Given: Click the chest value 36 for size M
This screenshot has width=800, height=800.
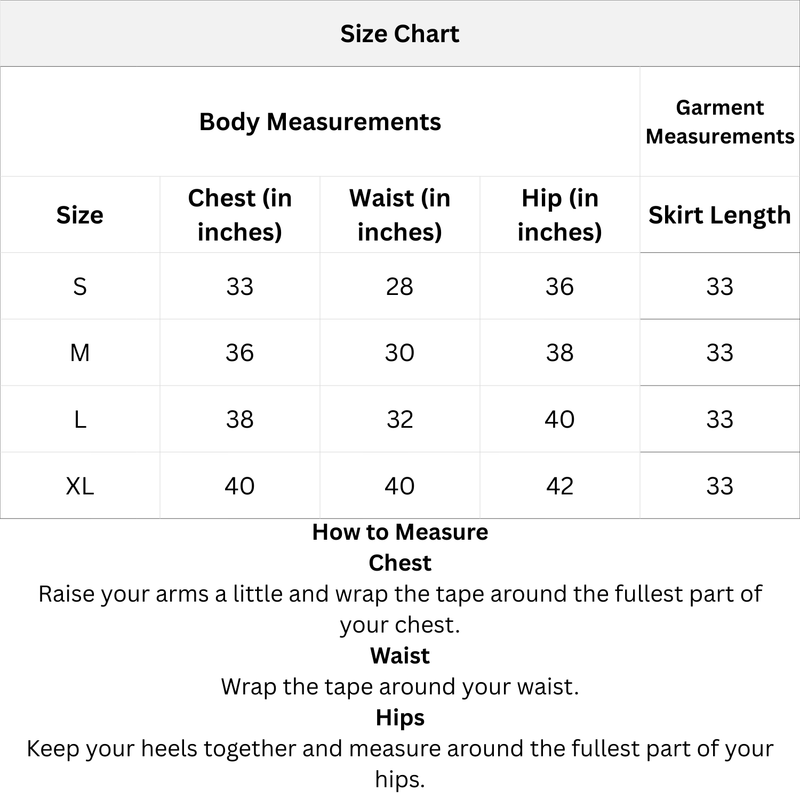Looking at the screenshot, I should pyautogui.click(x=240, y=353).
